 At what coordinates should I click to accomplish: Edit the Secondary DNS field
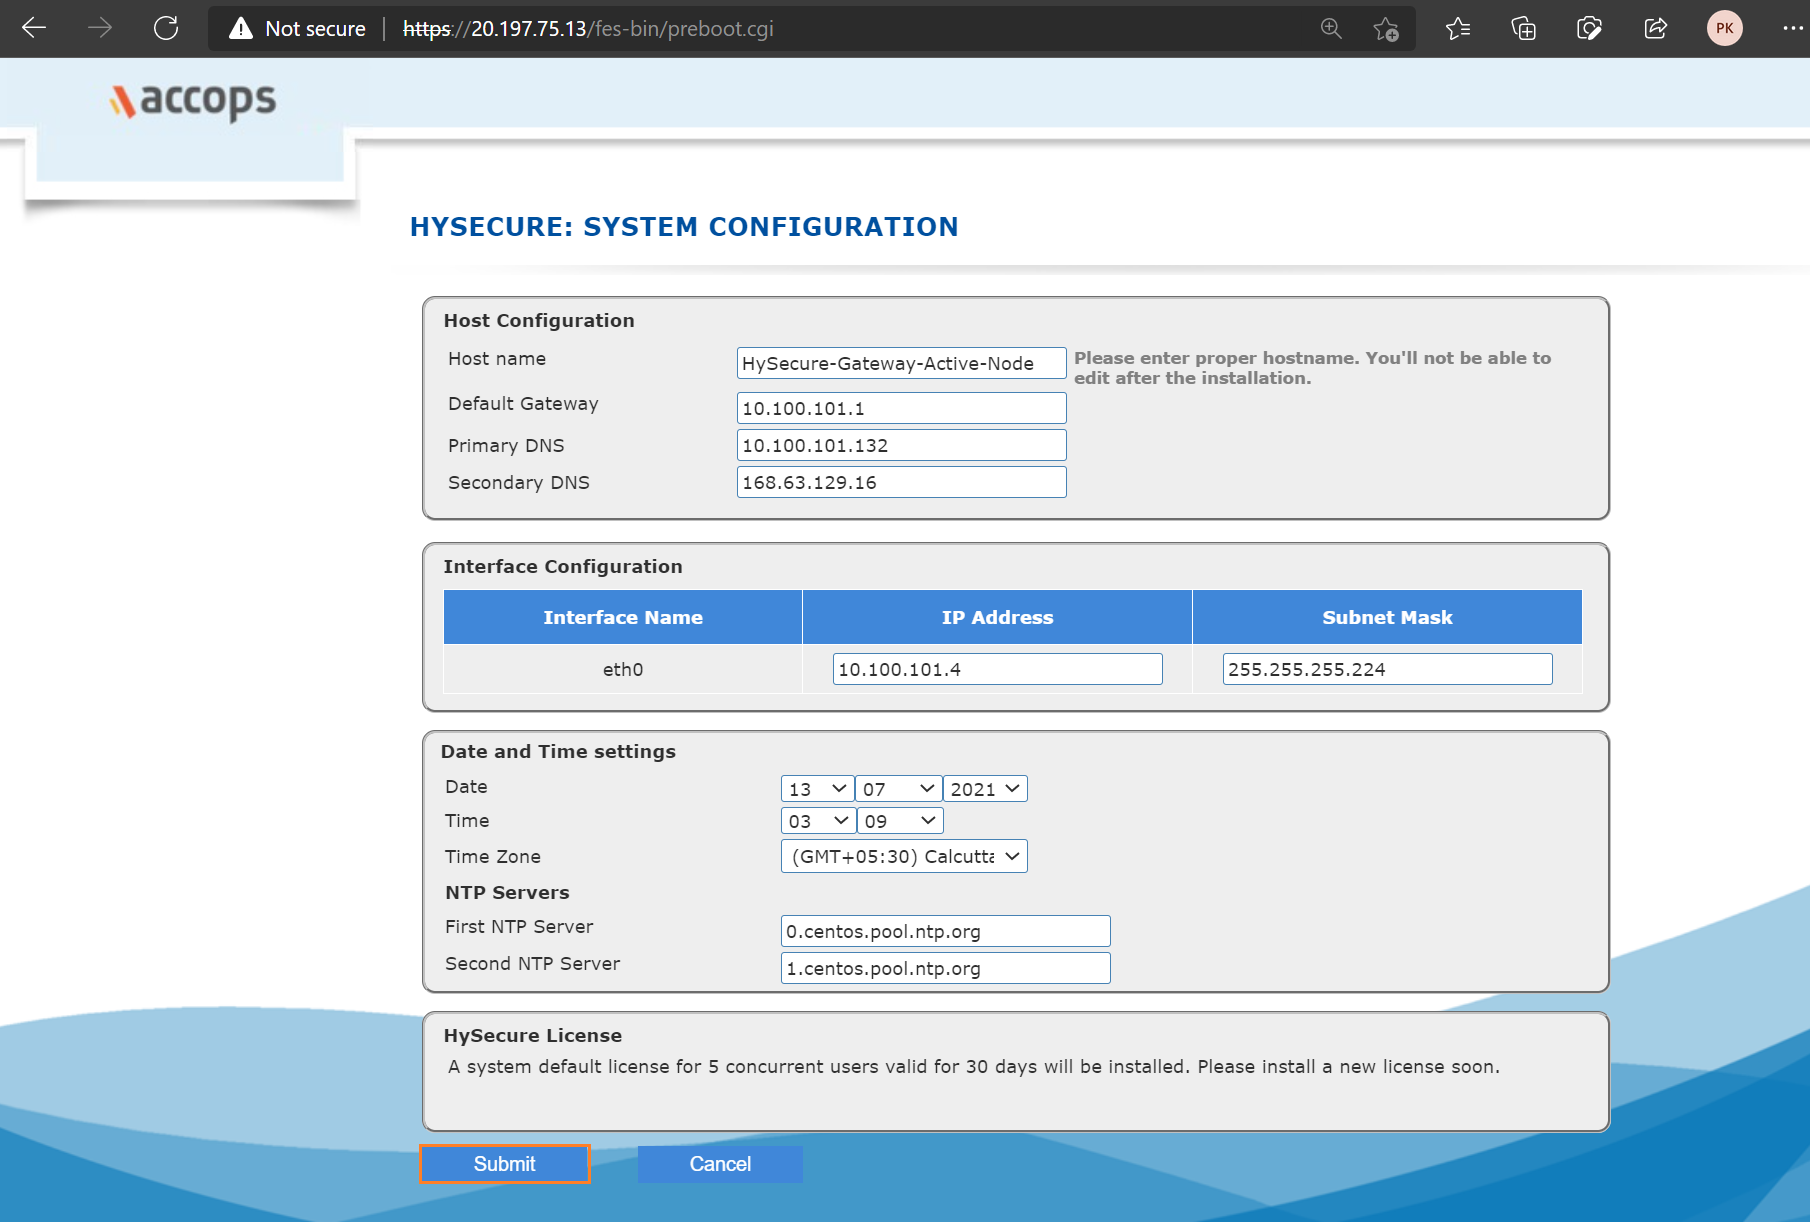click(901, 482)
